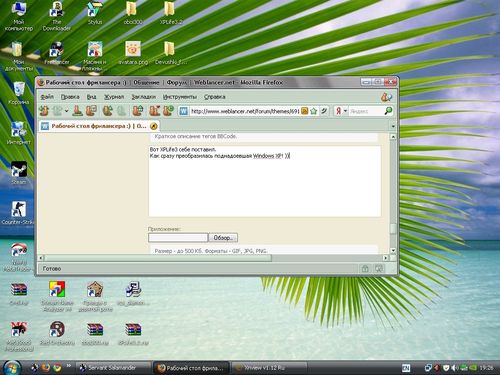Click inside the message text area

264,181
